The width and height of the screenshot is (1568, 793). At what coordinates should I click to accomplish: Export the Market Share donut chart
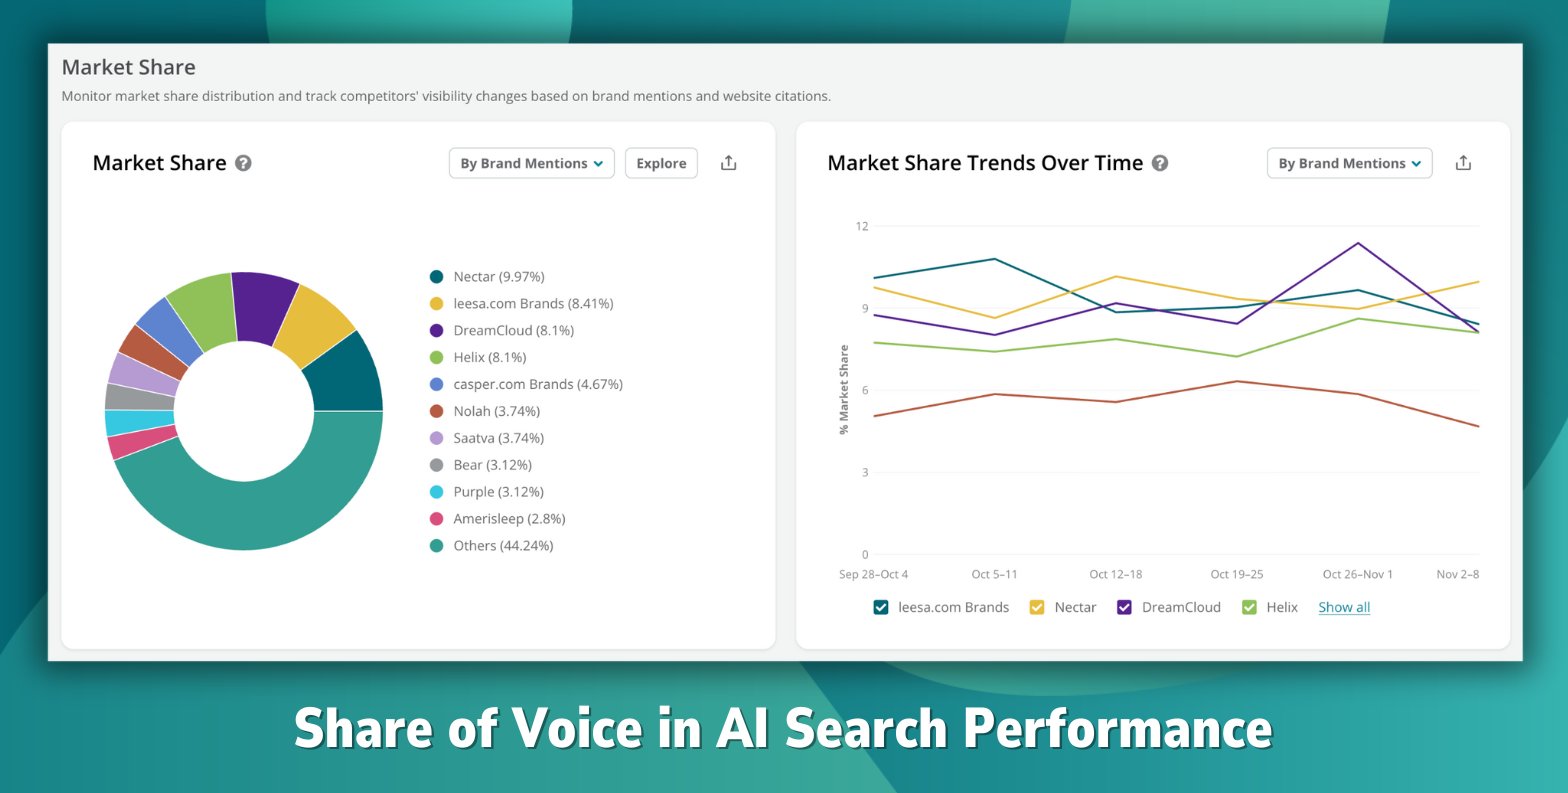pos(729,163)
